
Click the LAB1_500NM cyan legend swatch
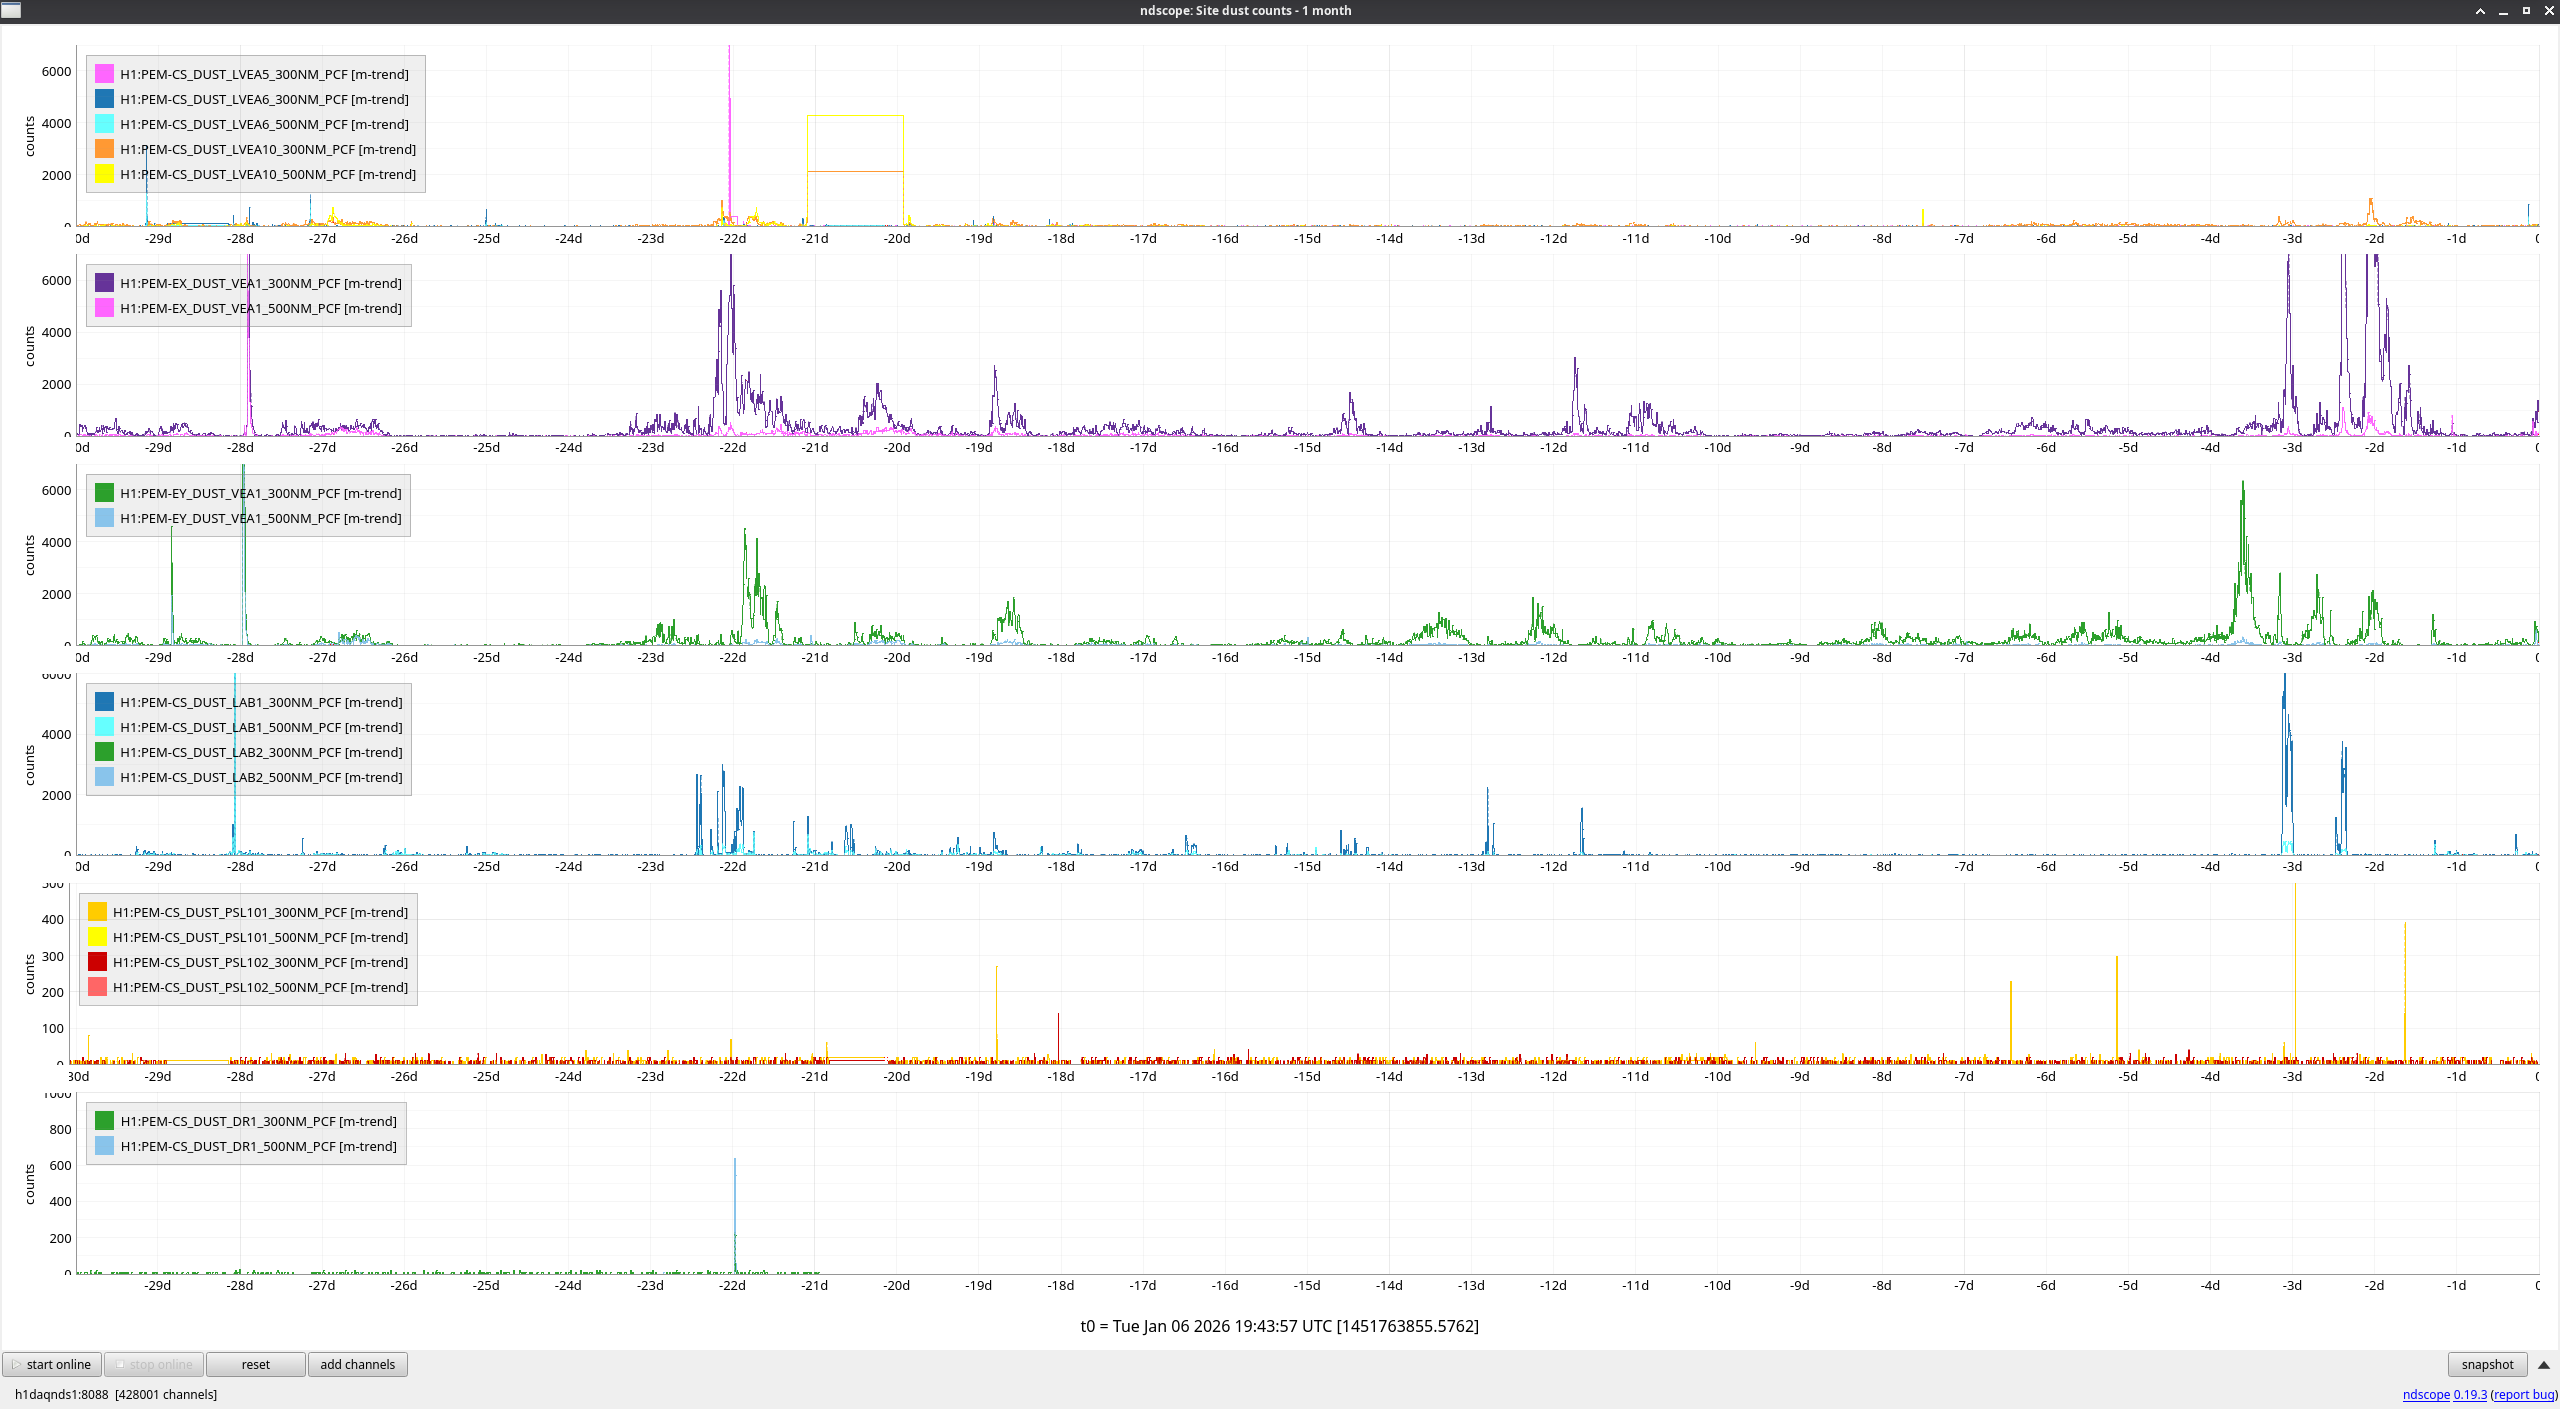104,727
